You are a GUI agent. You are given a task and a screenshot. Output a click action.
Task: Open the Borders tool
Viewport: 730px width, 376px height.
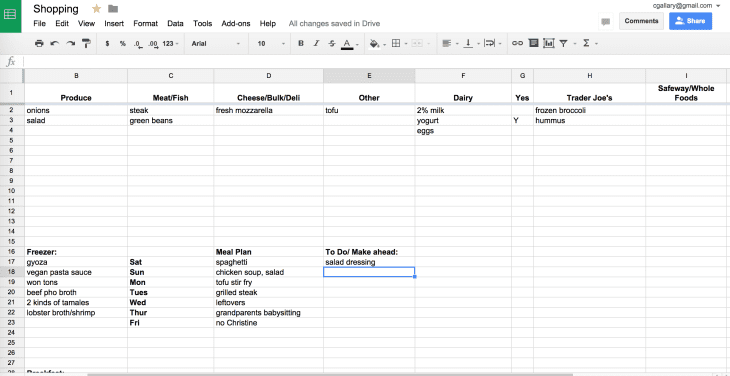click(399, 43)
